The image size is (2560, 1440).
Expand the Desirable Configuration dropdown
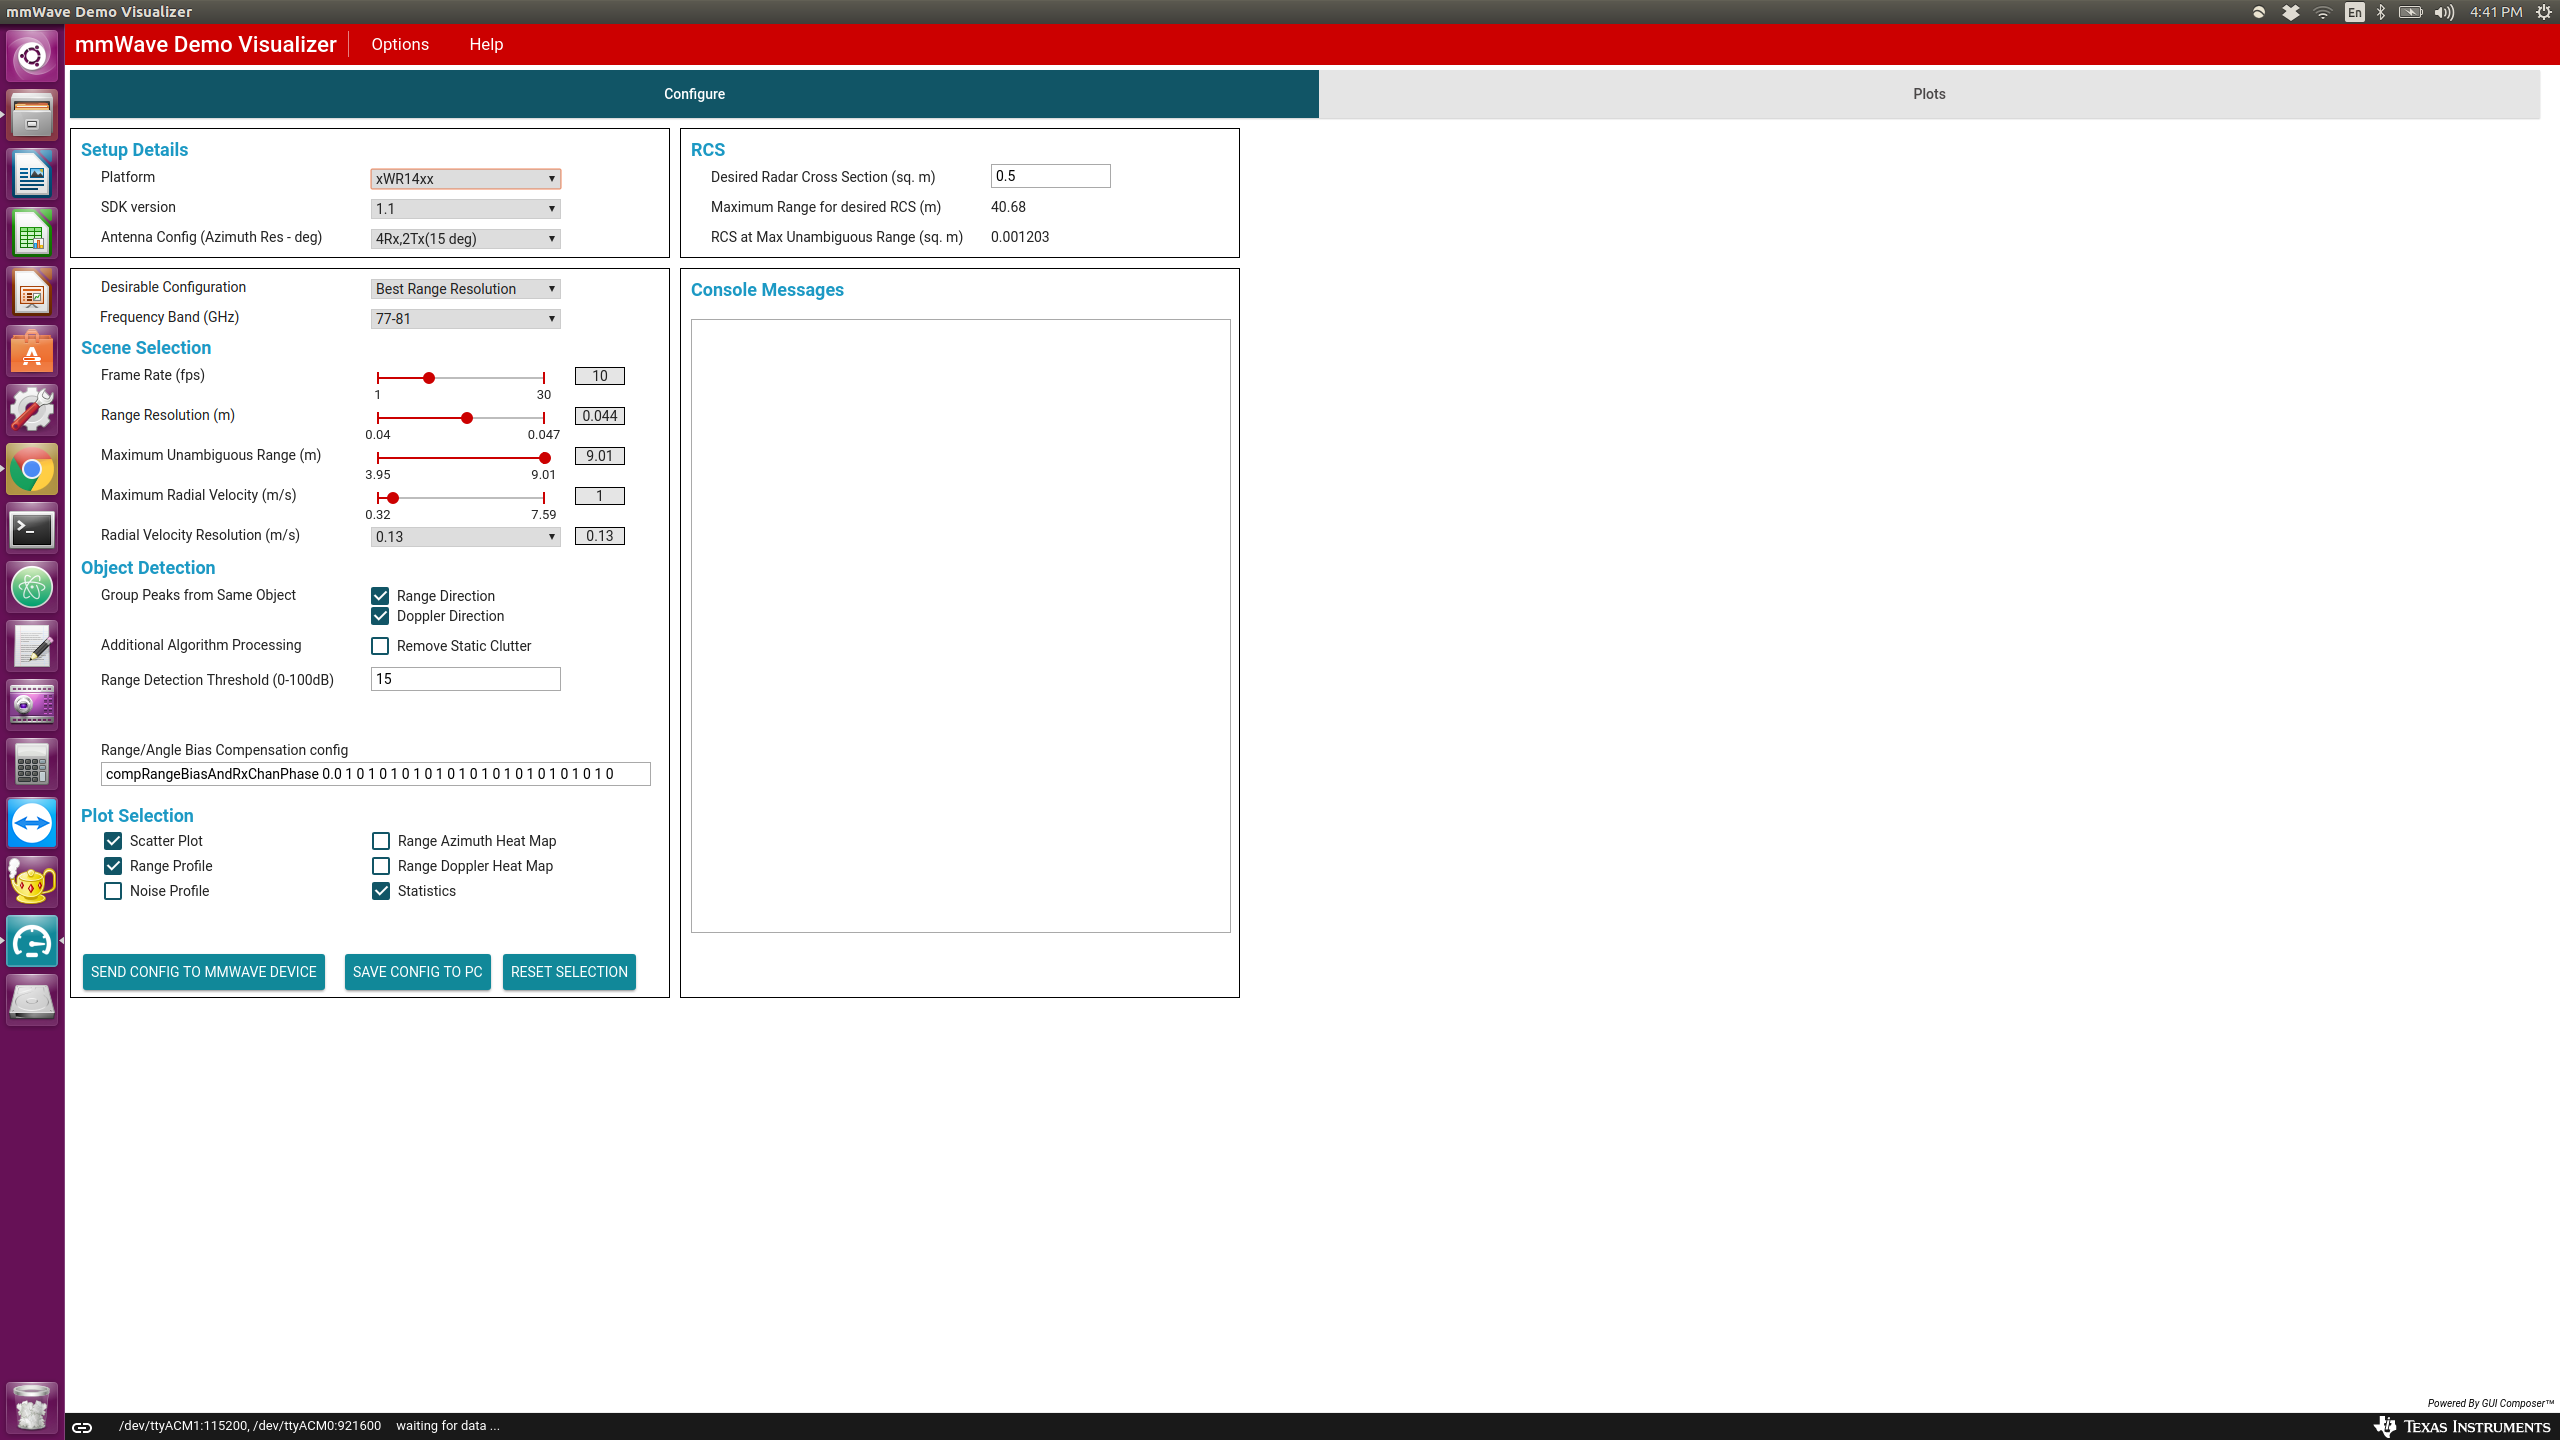click(465, 289)
